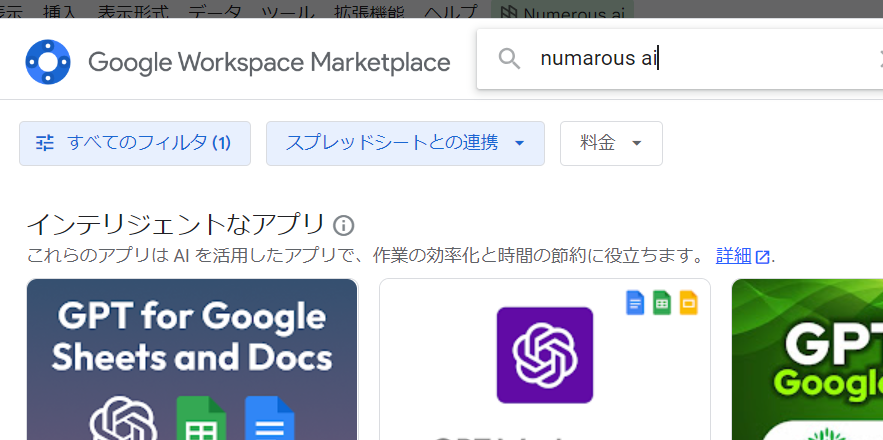Open the 拡張機能 menu

coord(370,13)
